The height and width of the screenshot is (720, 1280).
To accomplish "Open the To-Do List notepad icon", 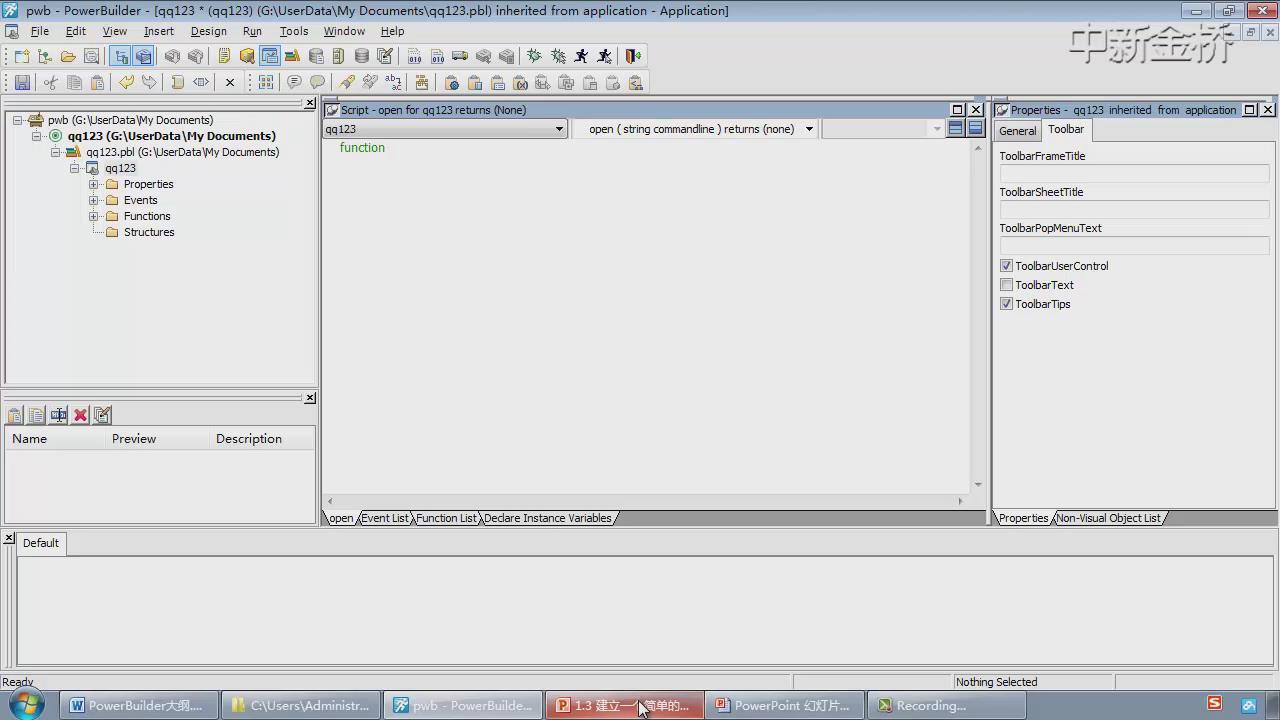I will pos(224,56).
